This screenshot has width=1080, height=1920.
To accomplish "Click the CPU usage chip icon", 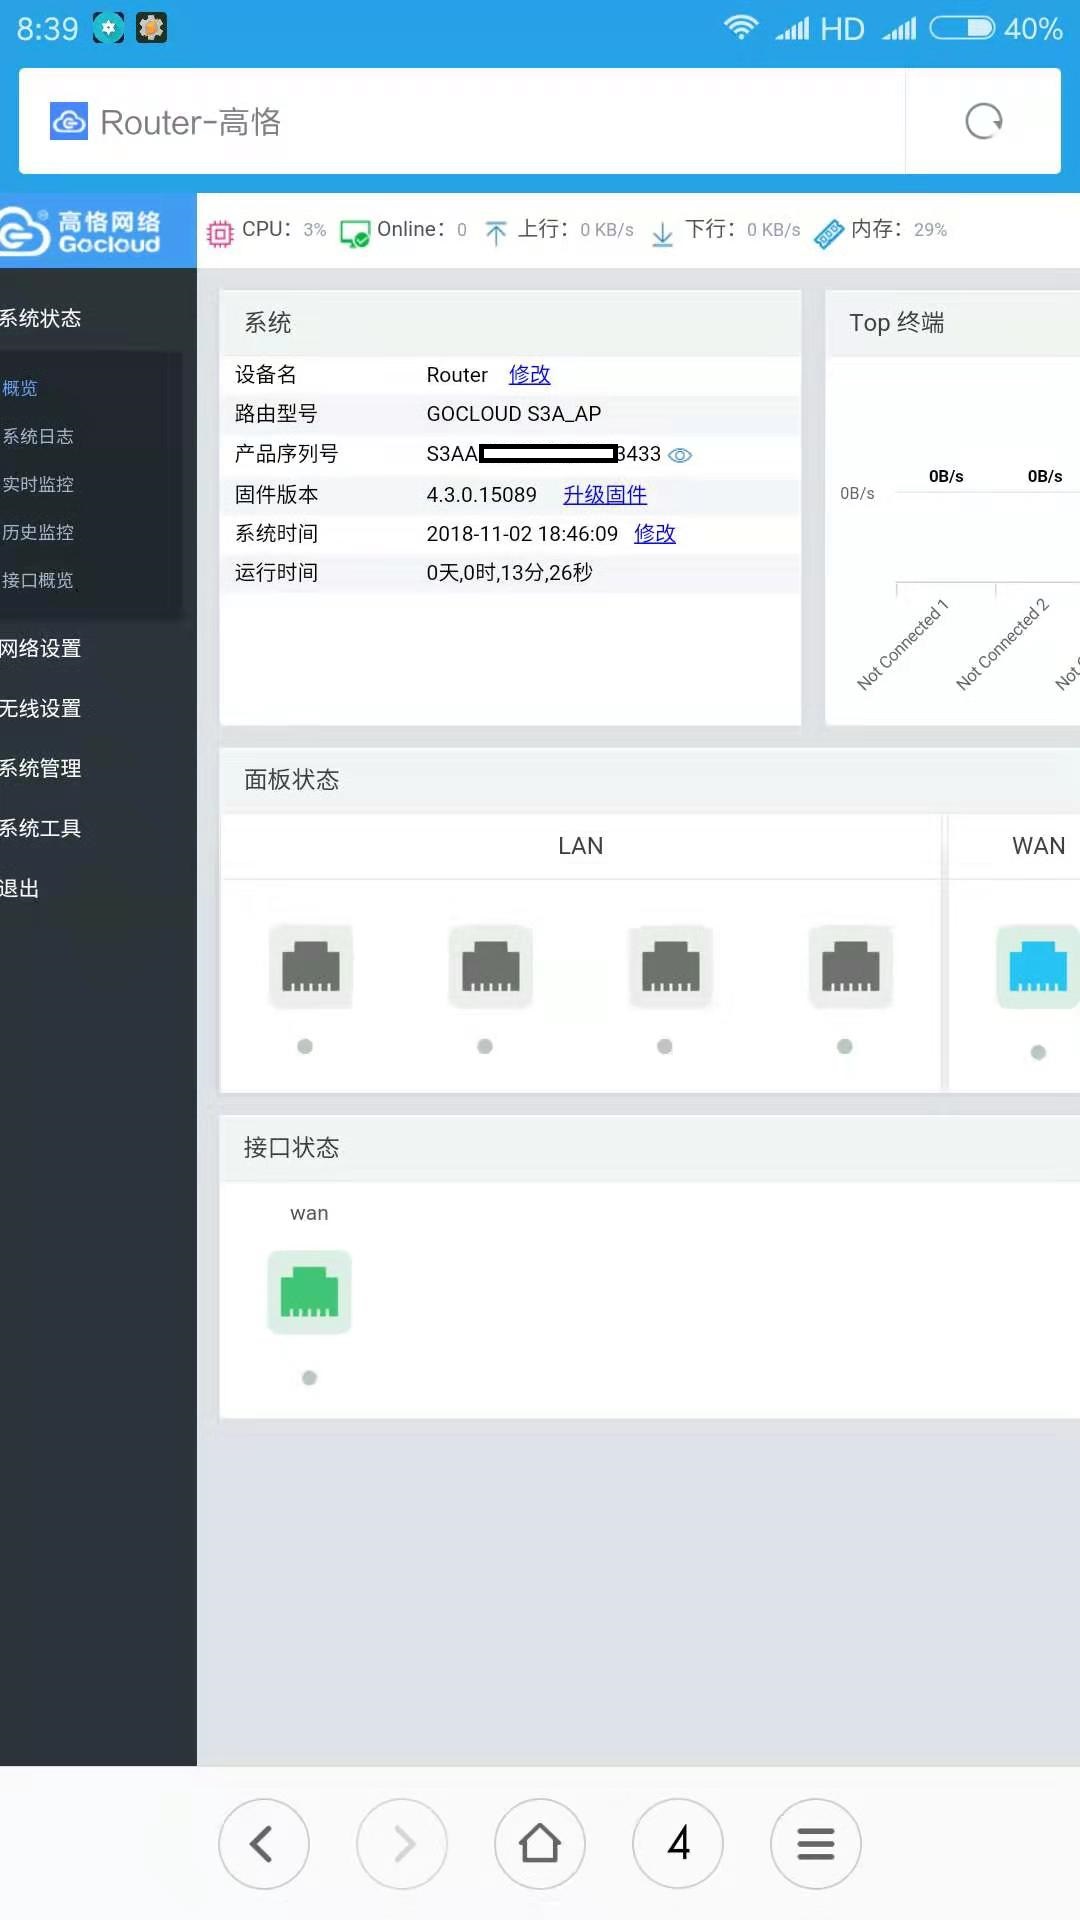I will 220,233.
